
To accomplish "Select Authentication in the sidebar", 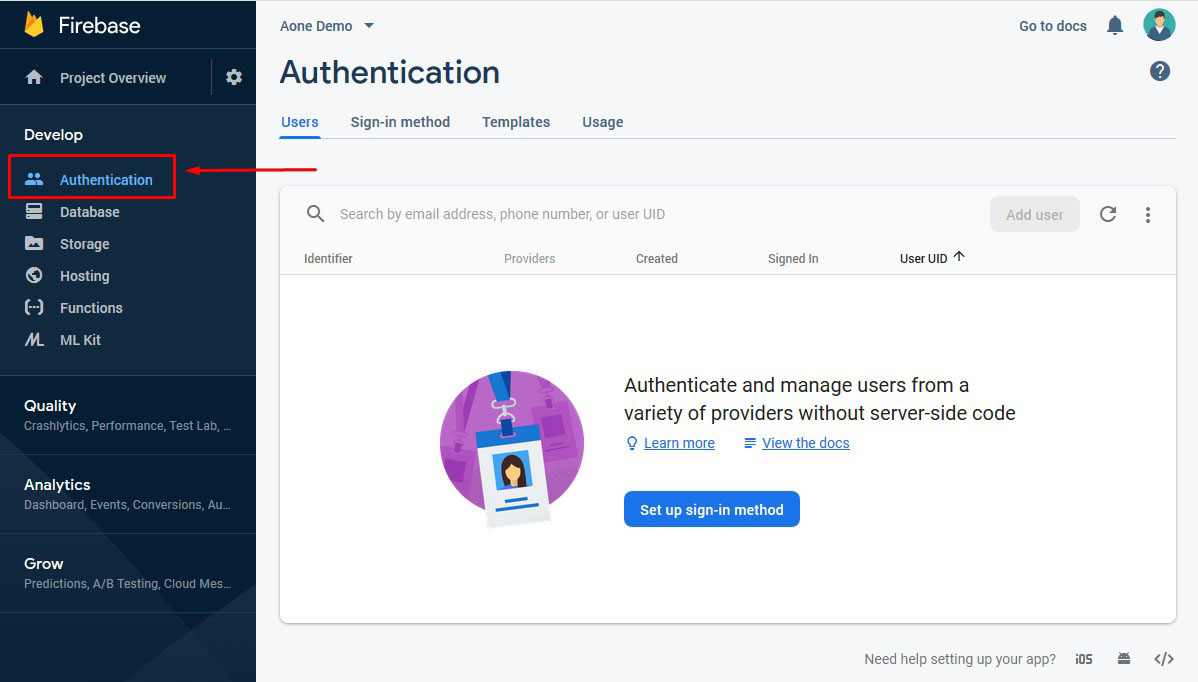I will tap(106, 179).
